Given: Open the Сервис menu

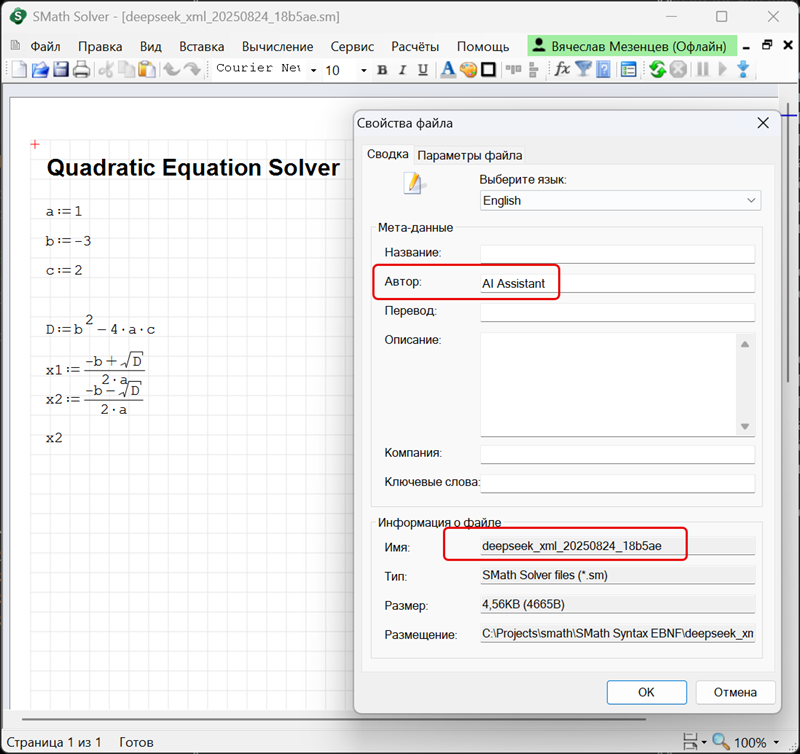Looking at the screenshot, I should (x=352, y=46).
